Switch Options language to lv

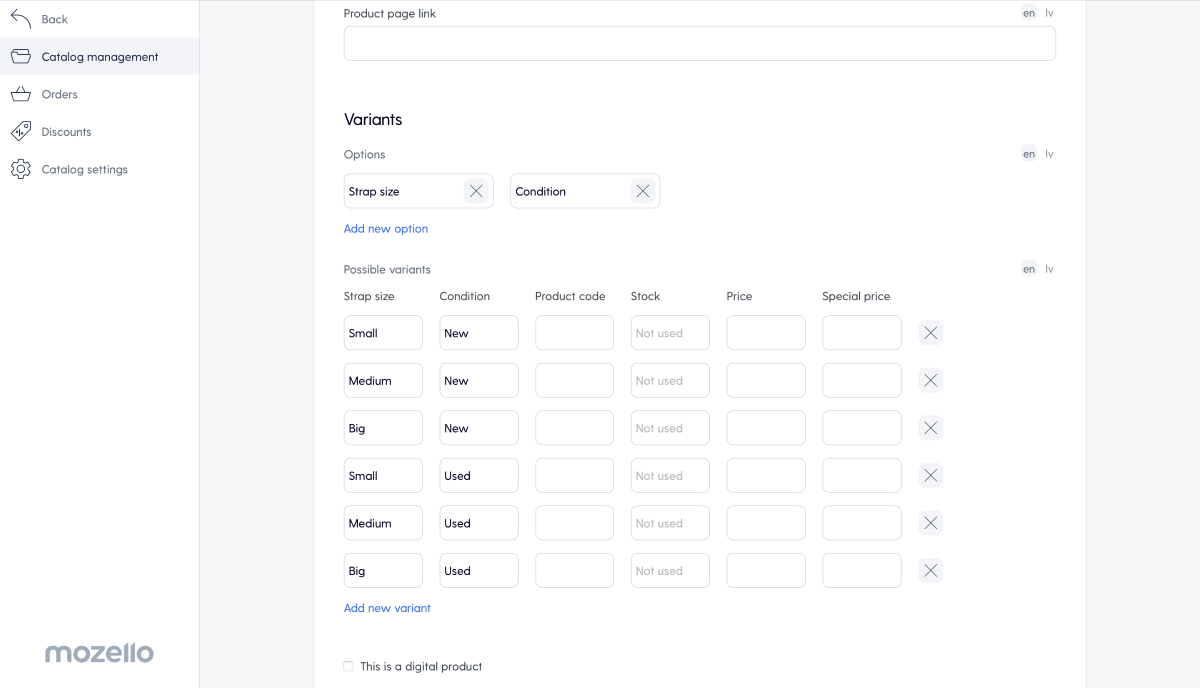pos(1050,154)
